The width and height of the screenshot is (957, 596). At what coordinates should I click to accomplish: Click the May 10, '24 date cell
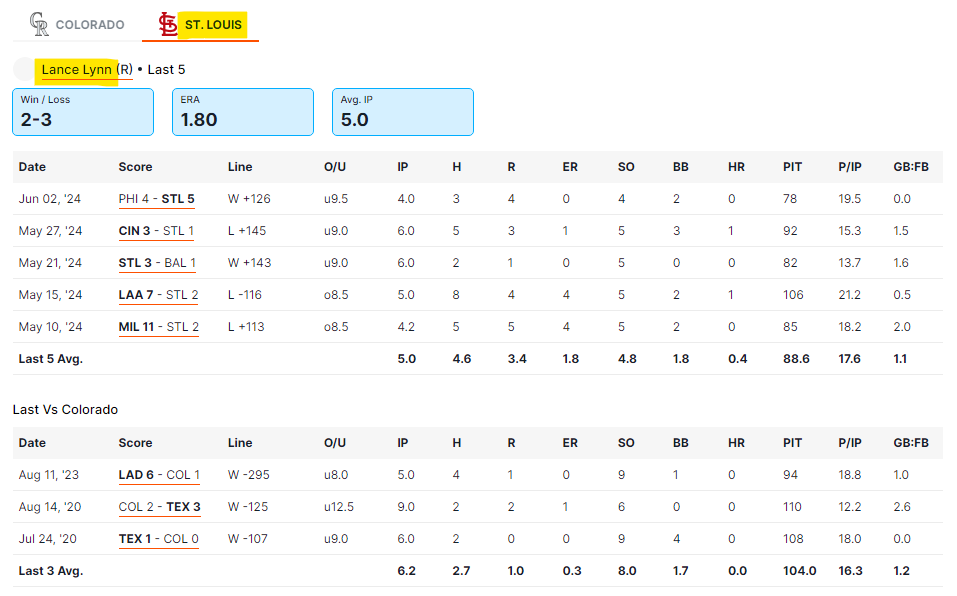tap(51, 327)
